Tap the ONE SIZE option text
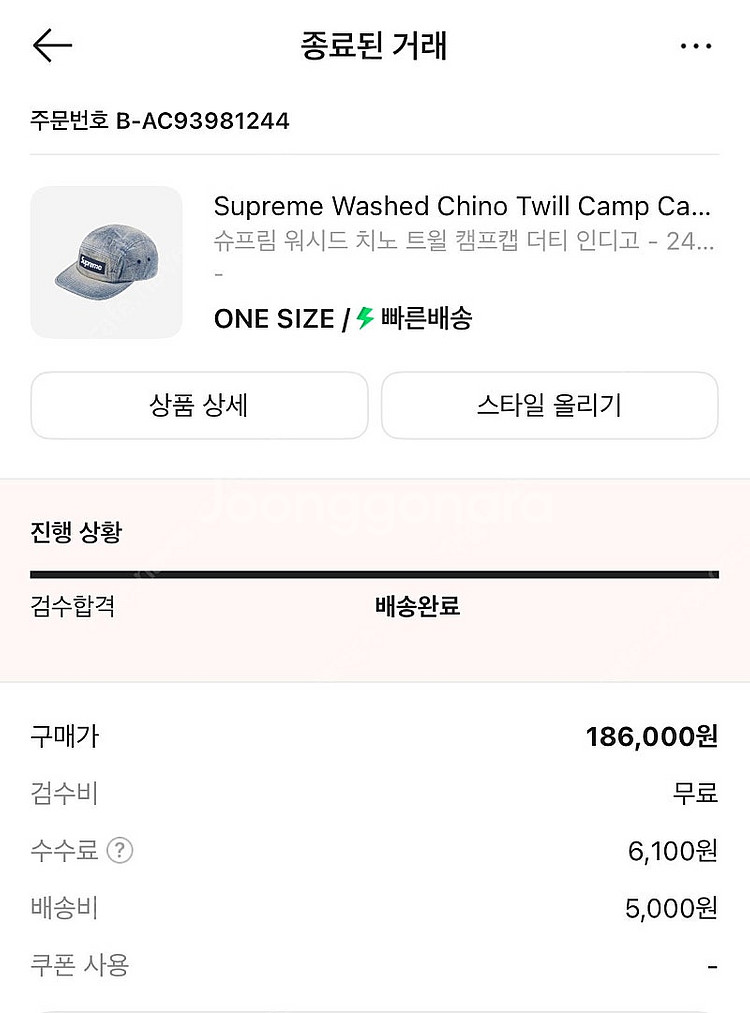Screen dimensions: 750x1013 [273, 319]
